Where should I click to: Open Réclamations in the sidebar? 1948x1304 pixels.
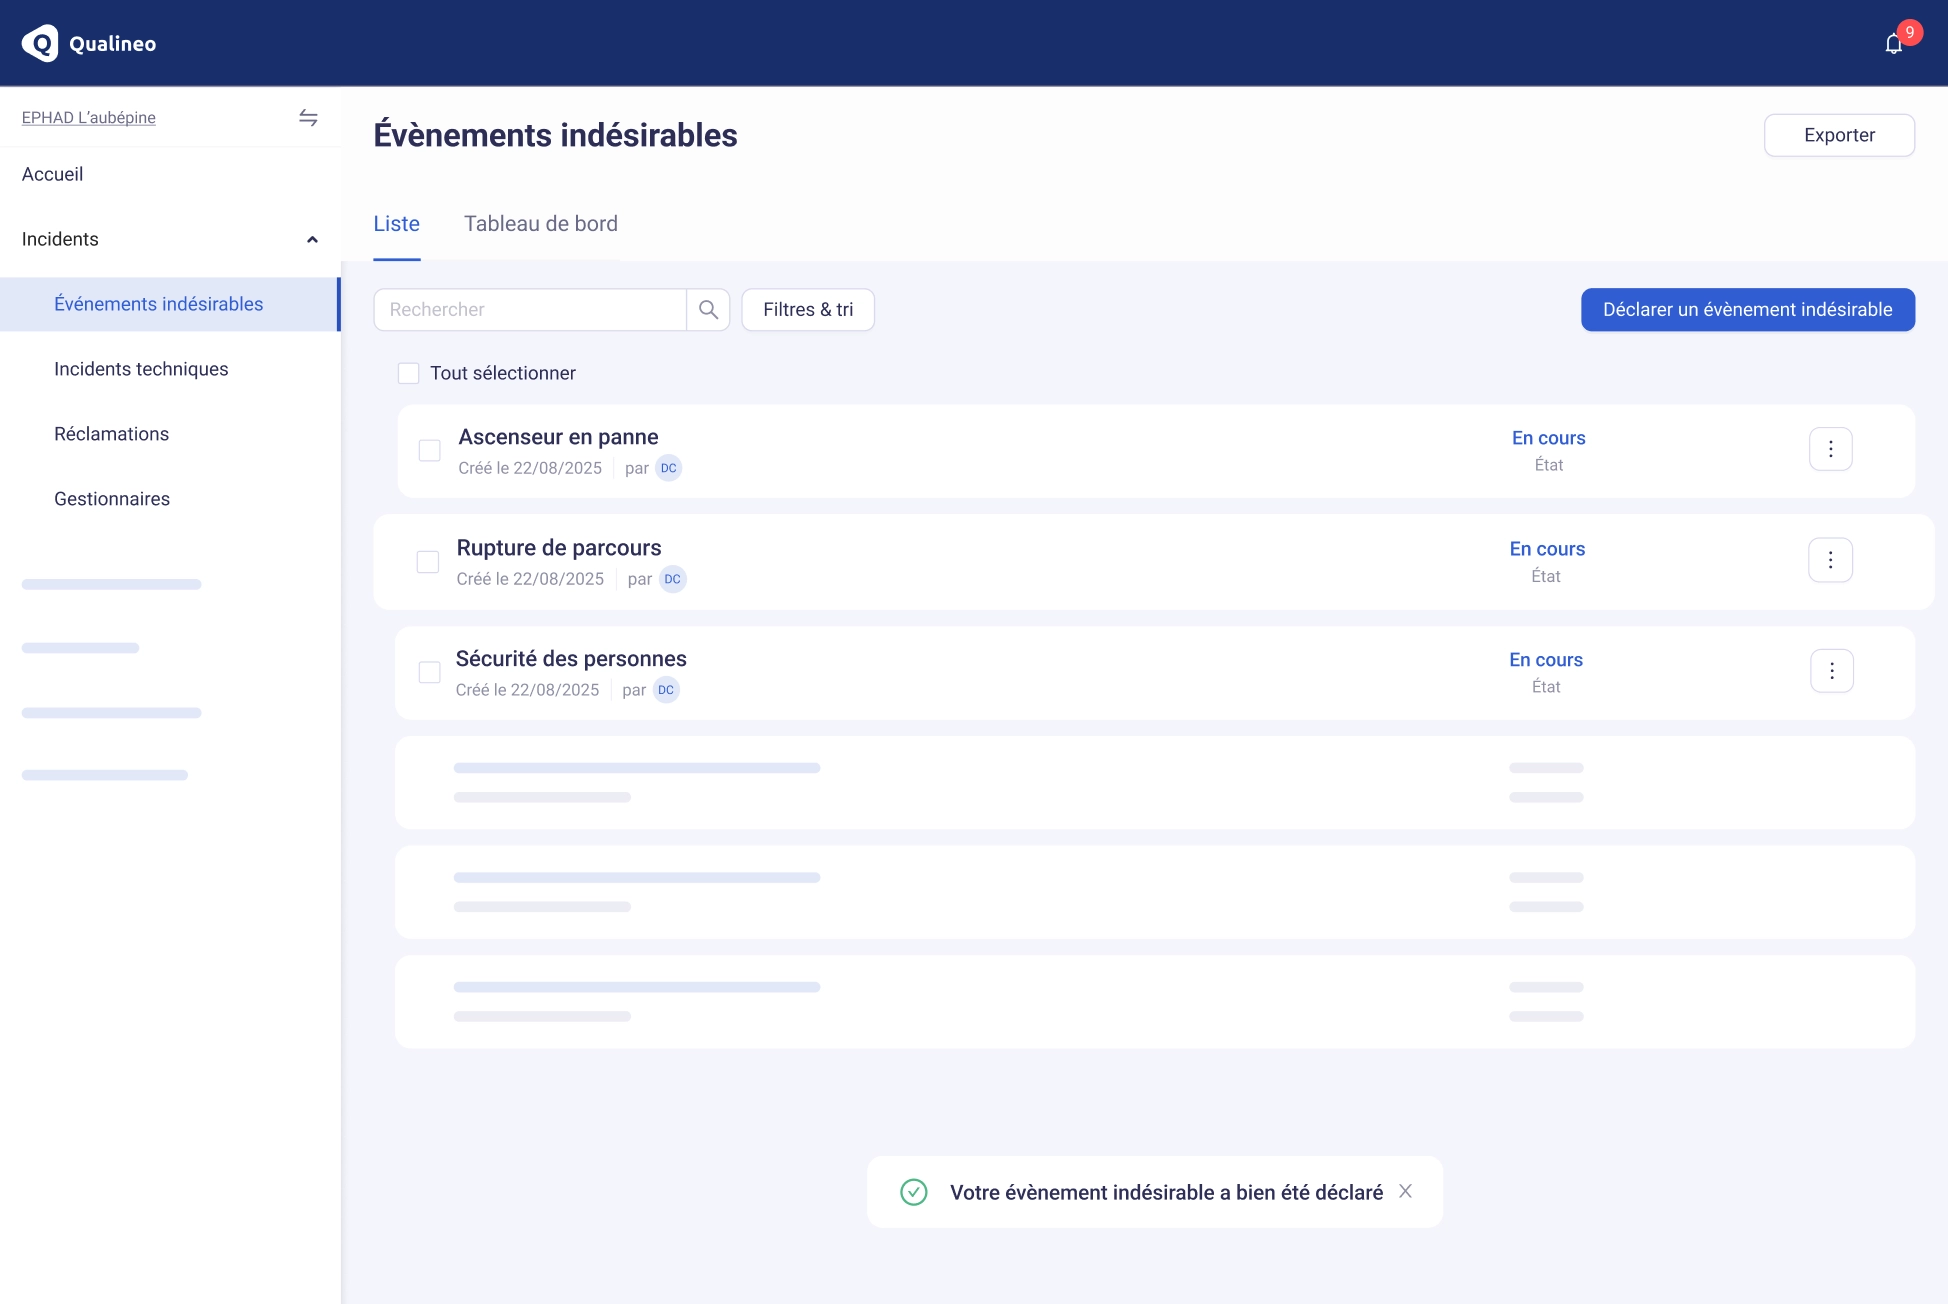(x=111, y=434)
